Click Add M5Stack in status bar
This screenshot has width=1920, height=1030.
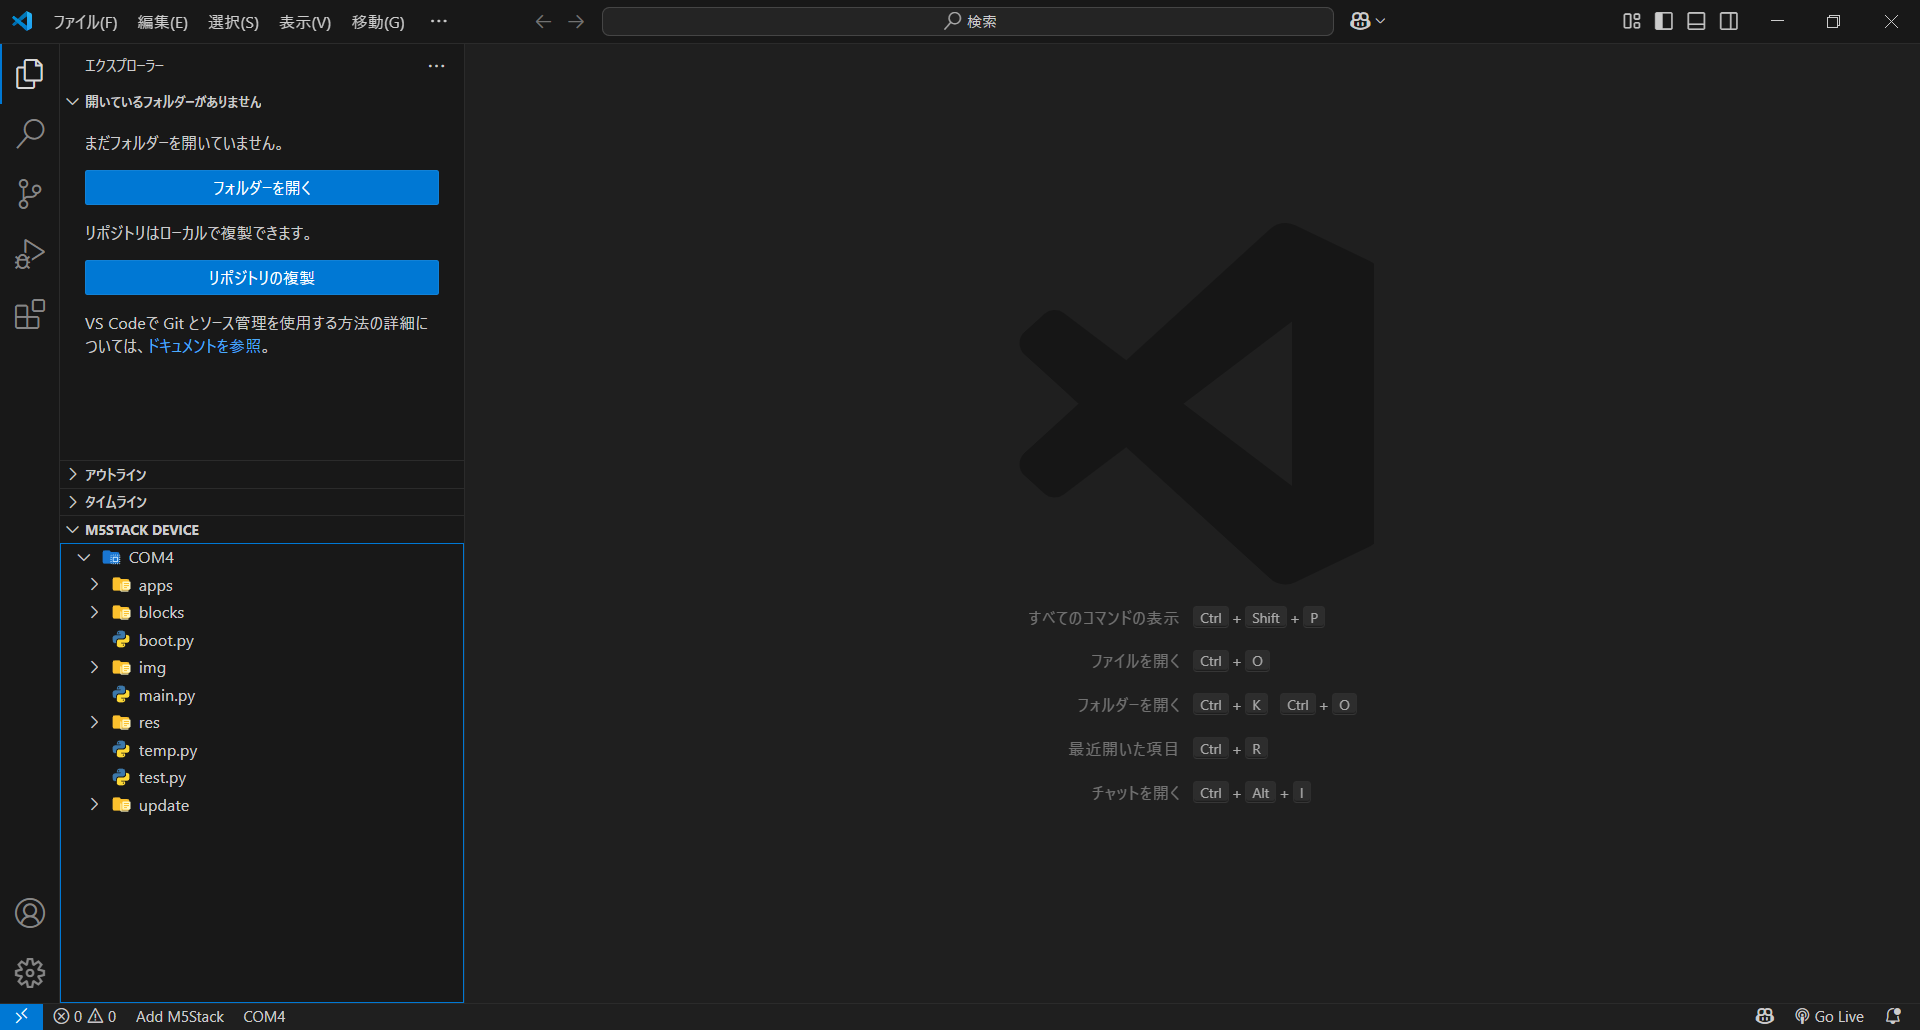coord(180,1016)
